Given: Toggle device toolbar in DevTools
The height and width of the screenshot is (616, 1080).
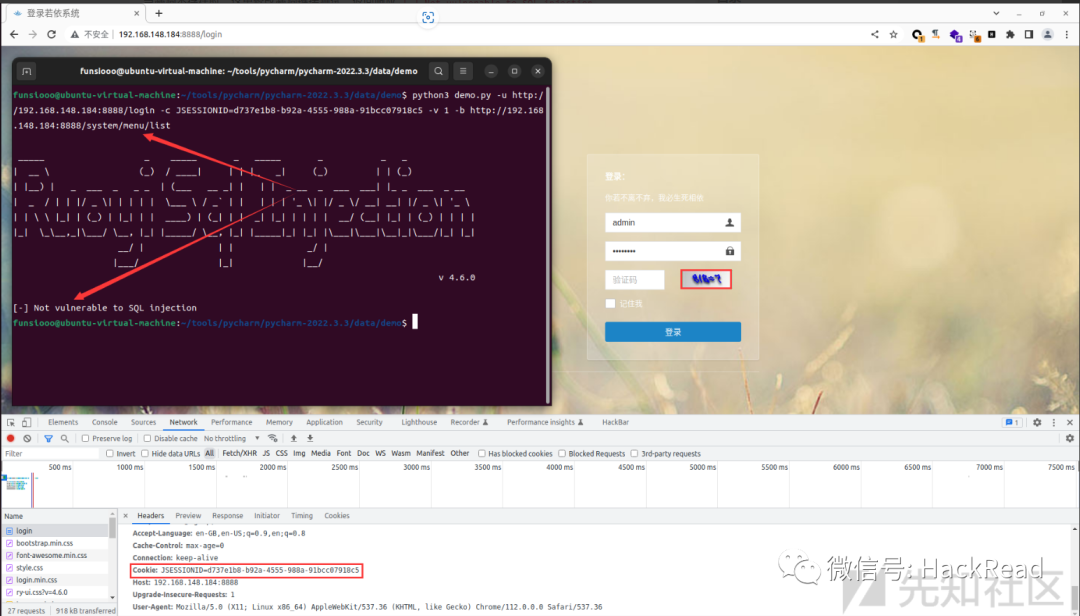Looking at the screenshot, I should 26,422.
